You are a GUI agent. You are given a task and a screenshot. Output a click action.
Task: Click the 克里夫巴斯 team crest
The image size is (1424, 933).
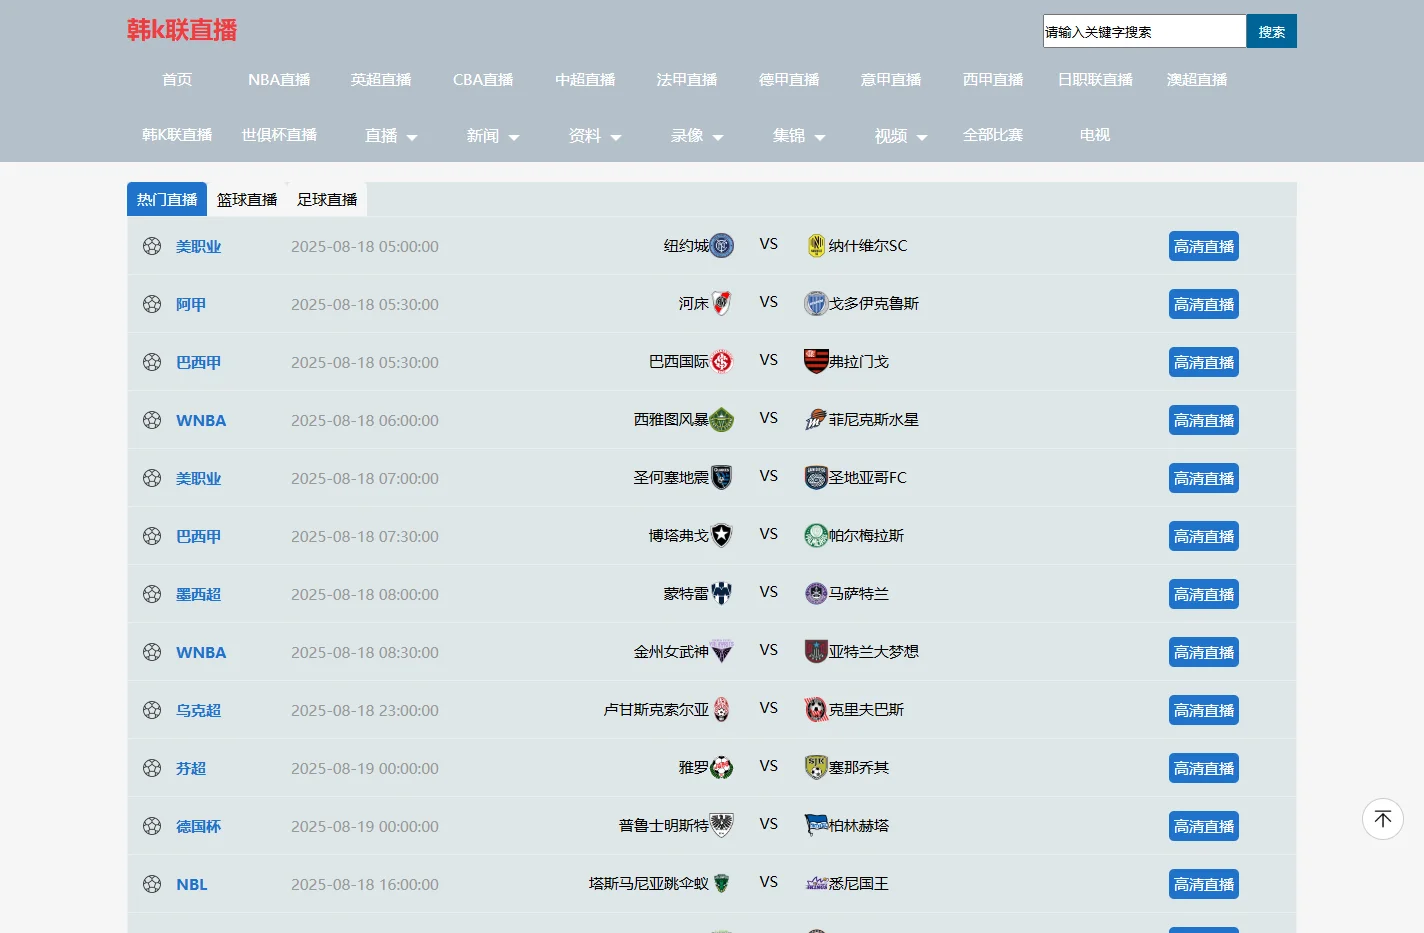[816, 710]
